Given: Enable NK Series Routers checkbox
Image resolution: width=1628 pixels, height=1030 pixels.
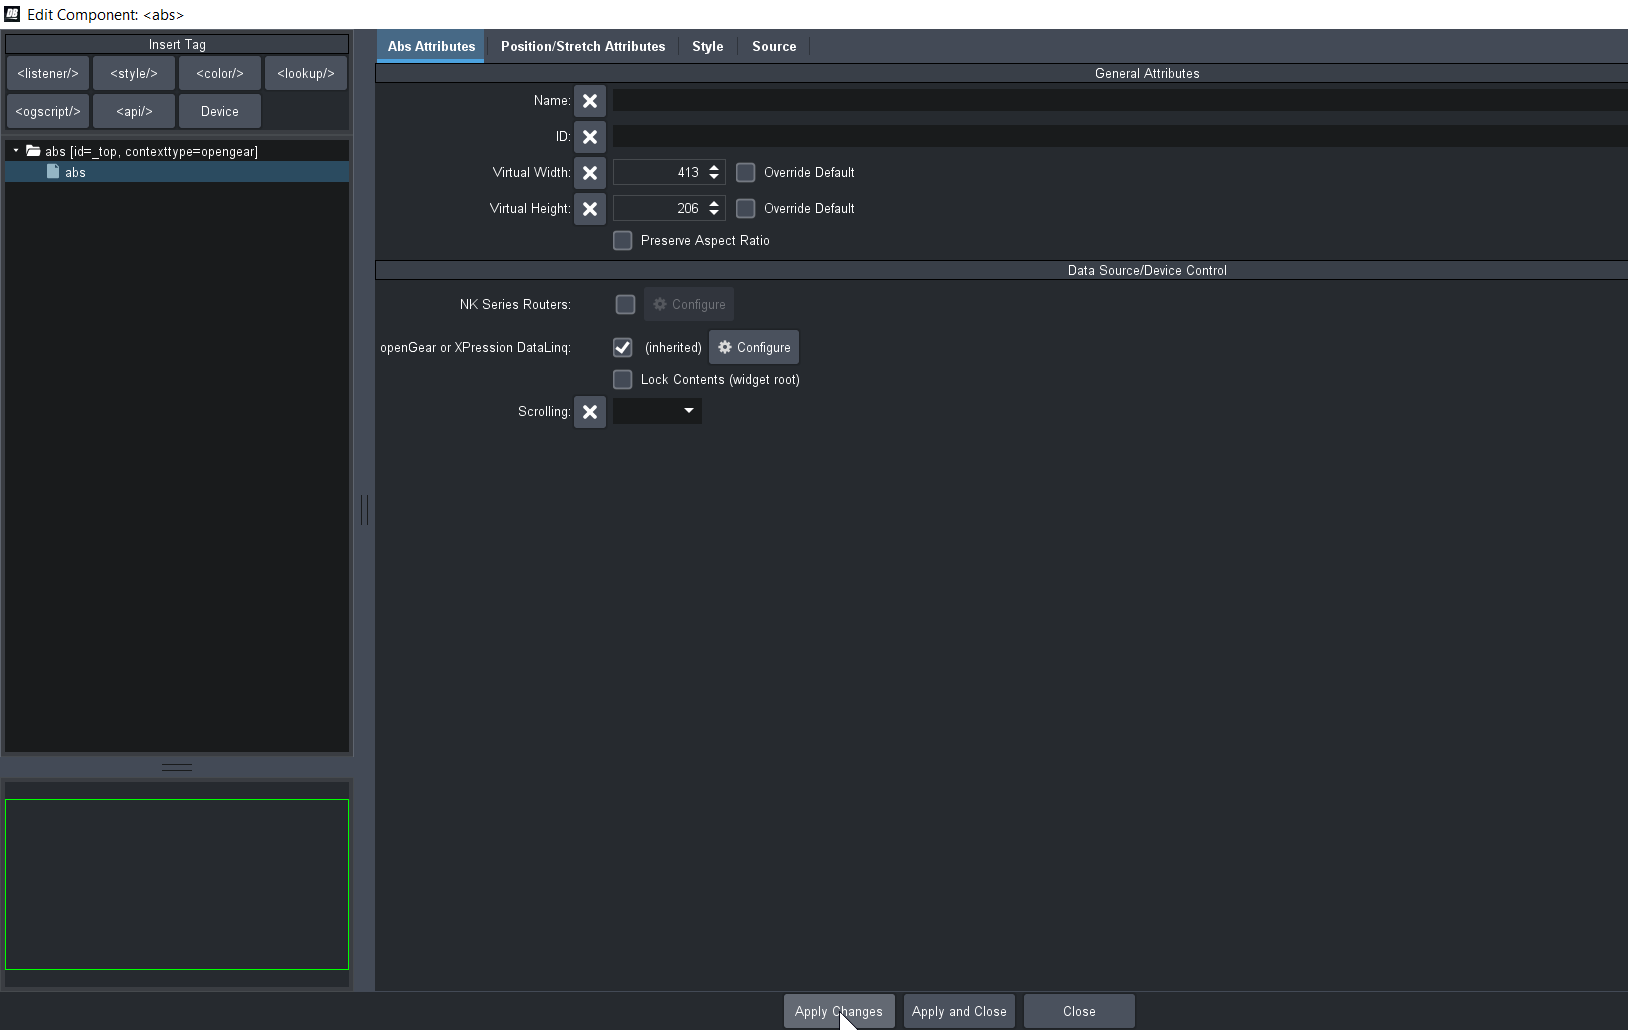Looking at the screenshot, I should [625, 305].
